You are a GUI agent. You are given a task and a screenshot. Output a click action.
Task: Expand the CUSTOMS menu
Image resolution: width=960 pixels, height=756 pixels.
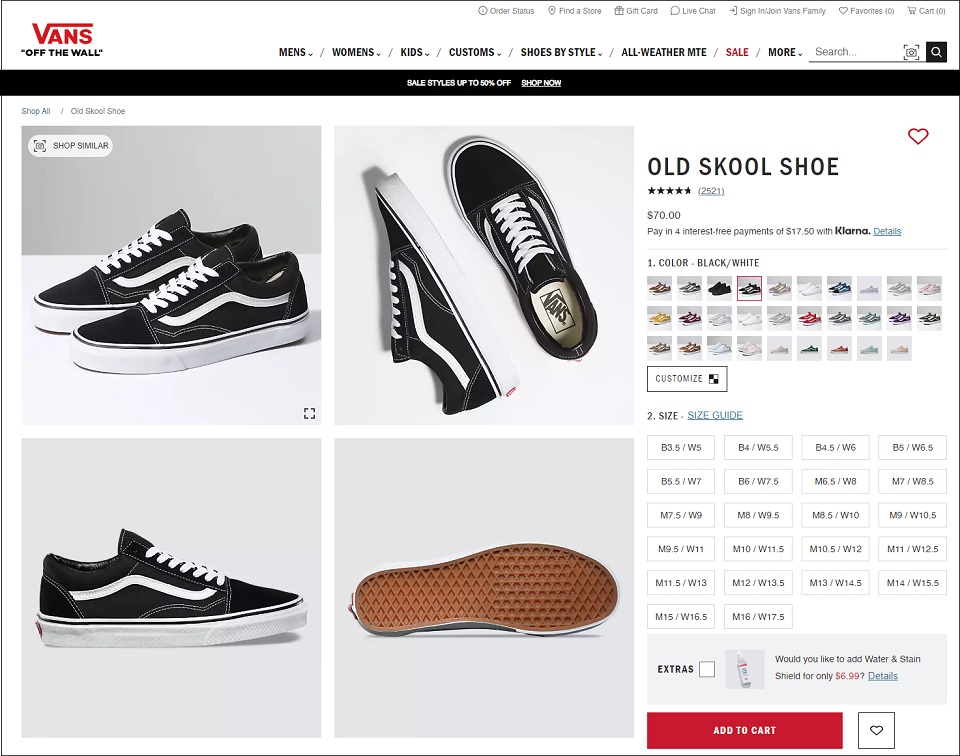coord(475,53)
